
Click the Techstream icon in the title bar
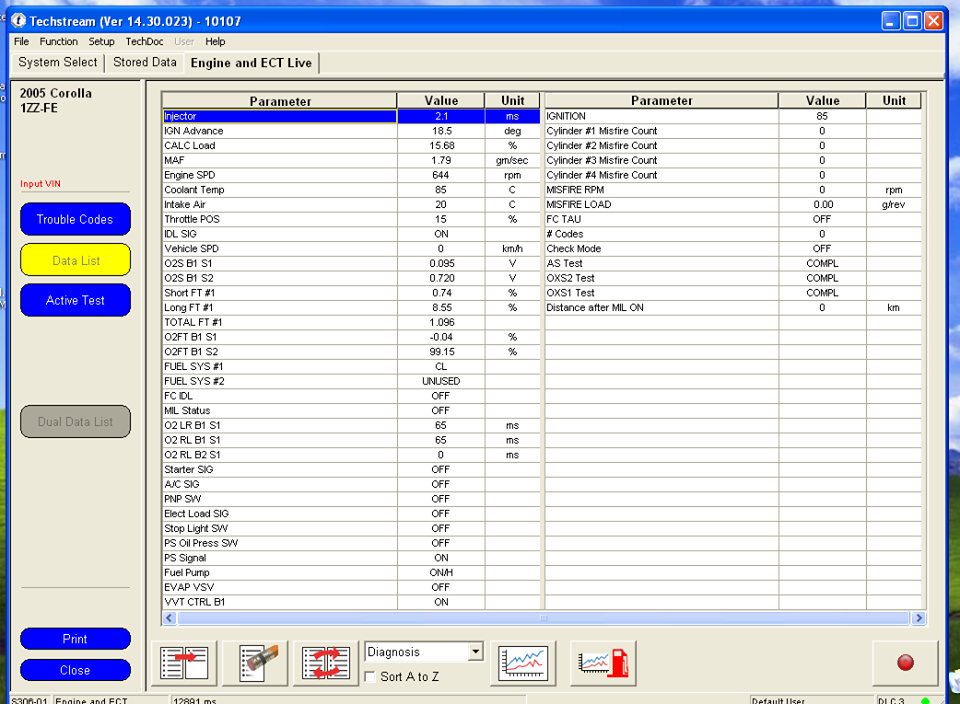point(17,20)
